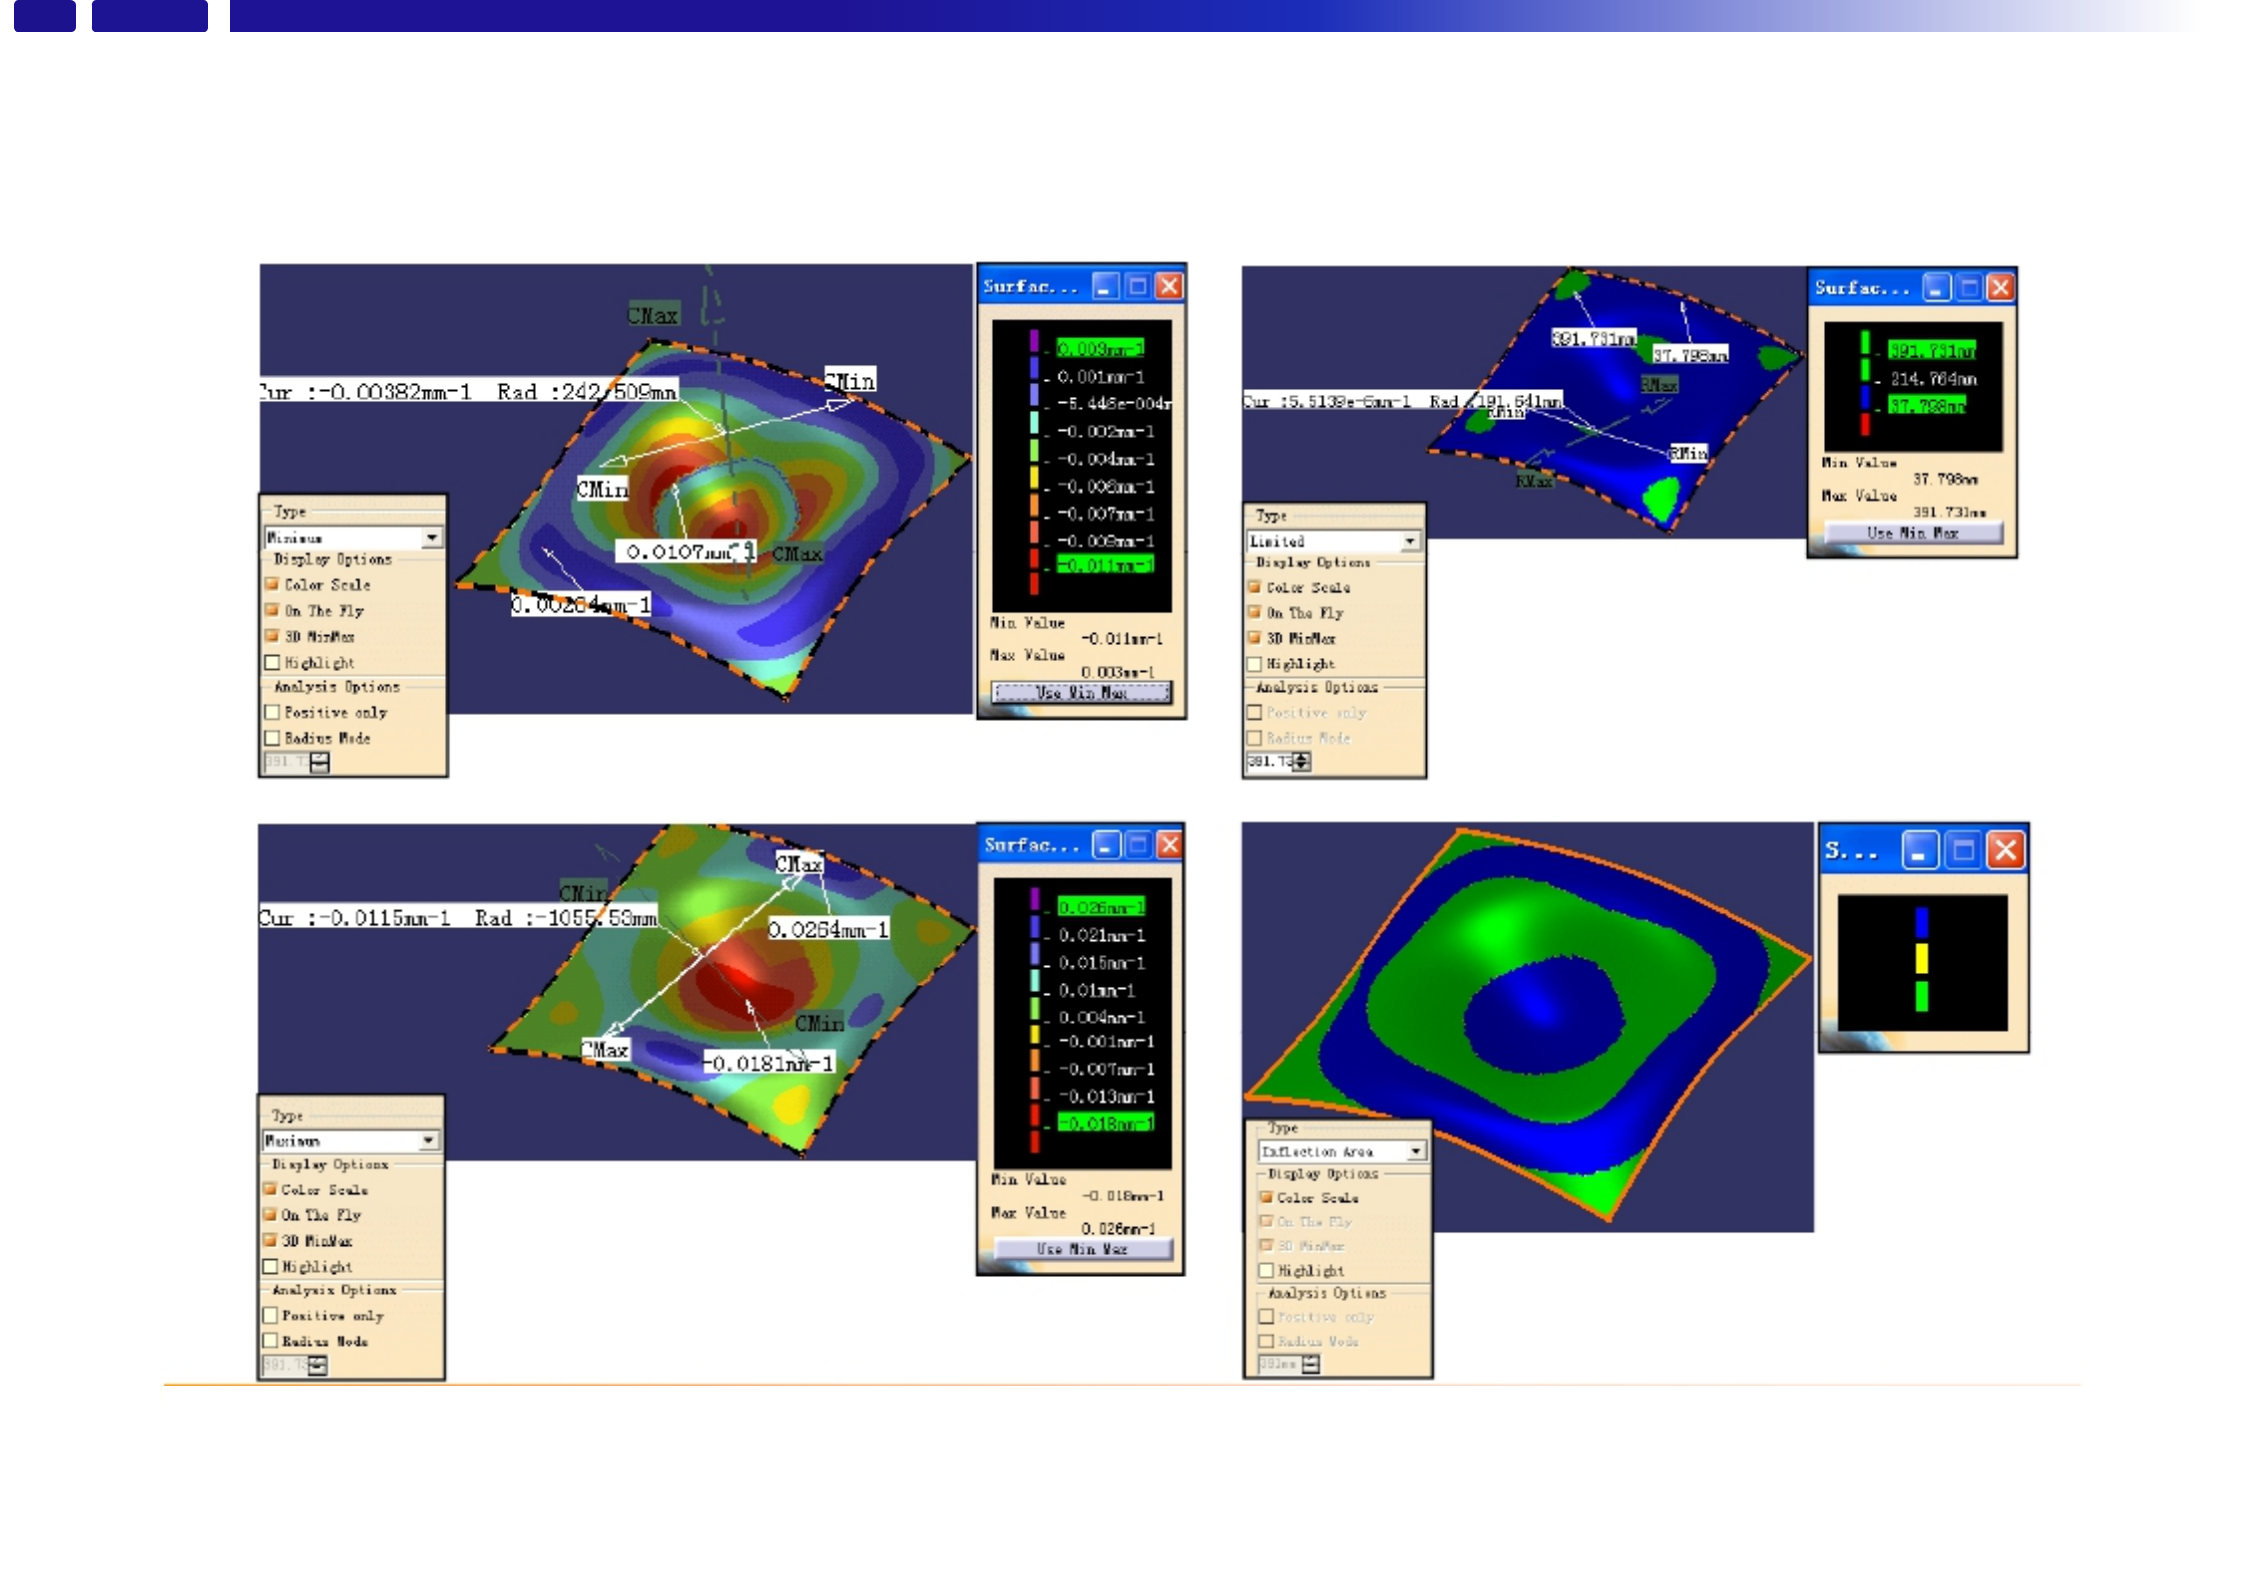Close the color scale window showing 391.731mm

(x=2000, y=288)
